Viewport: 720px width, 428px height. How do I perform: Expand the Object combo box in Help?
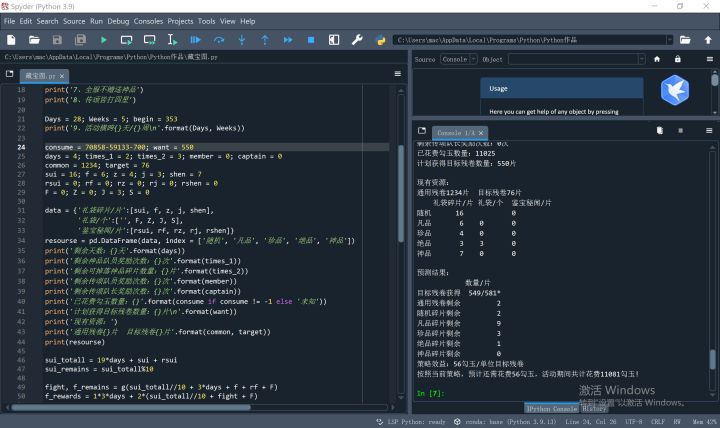click(x=641, y=59)
